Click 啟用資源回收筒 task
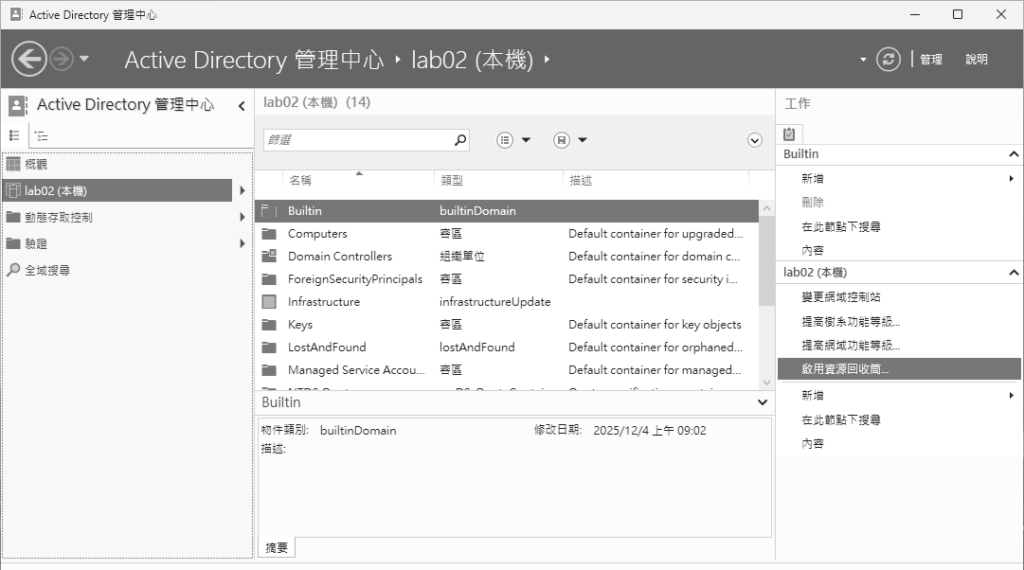Screen dimensions: 1024x570 [899, 369]
